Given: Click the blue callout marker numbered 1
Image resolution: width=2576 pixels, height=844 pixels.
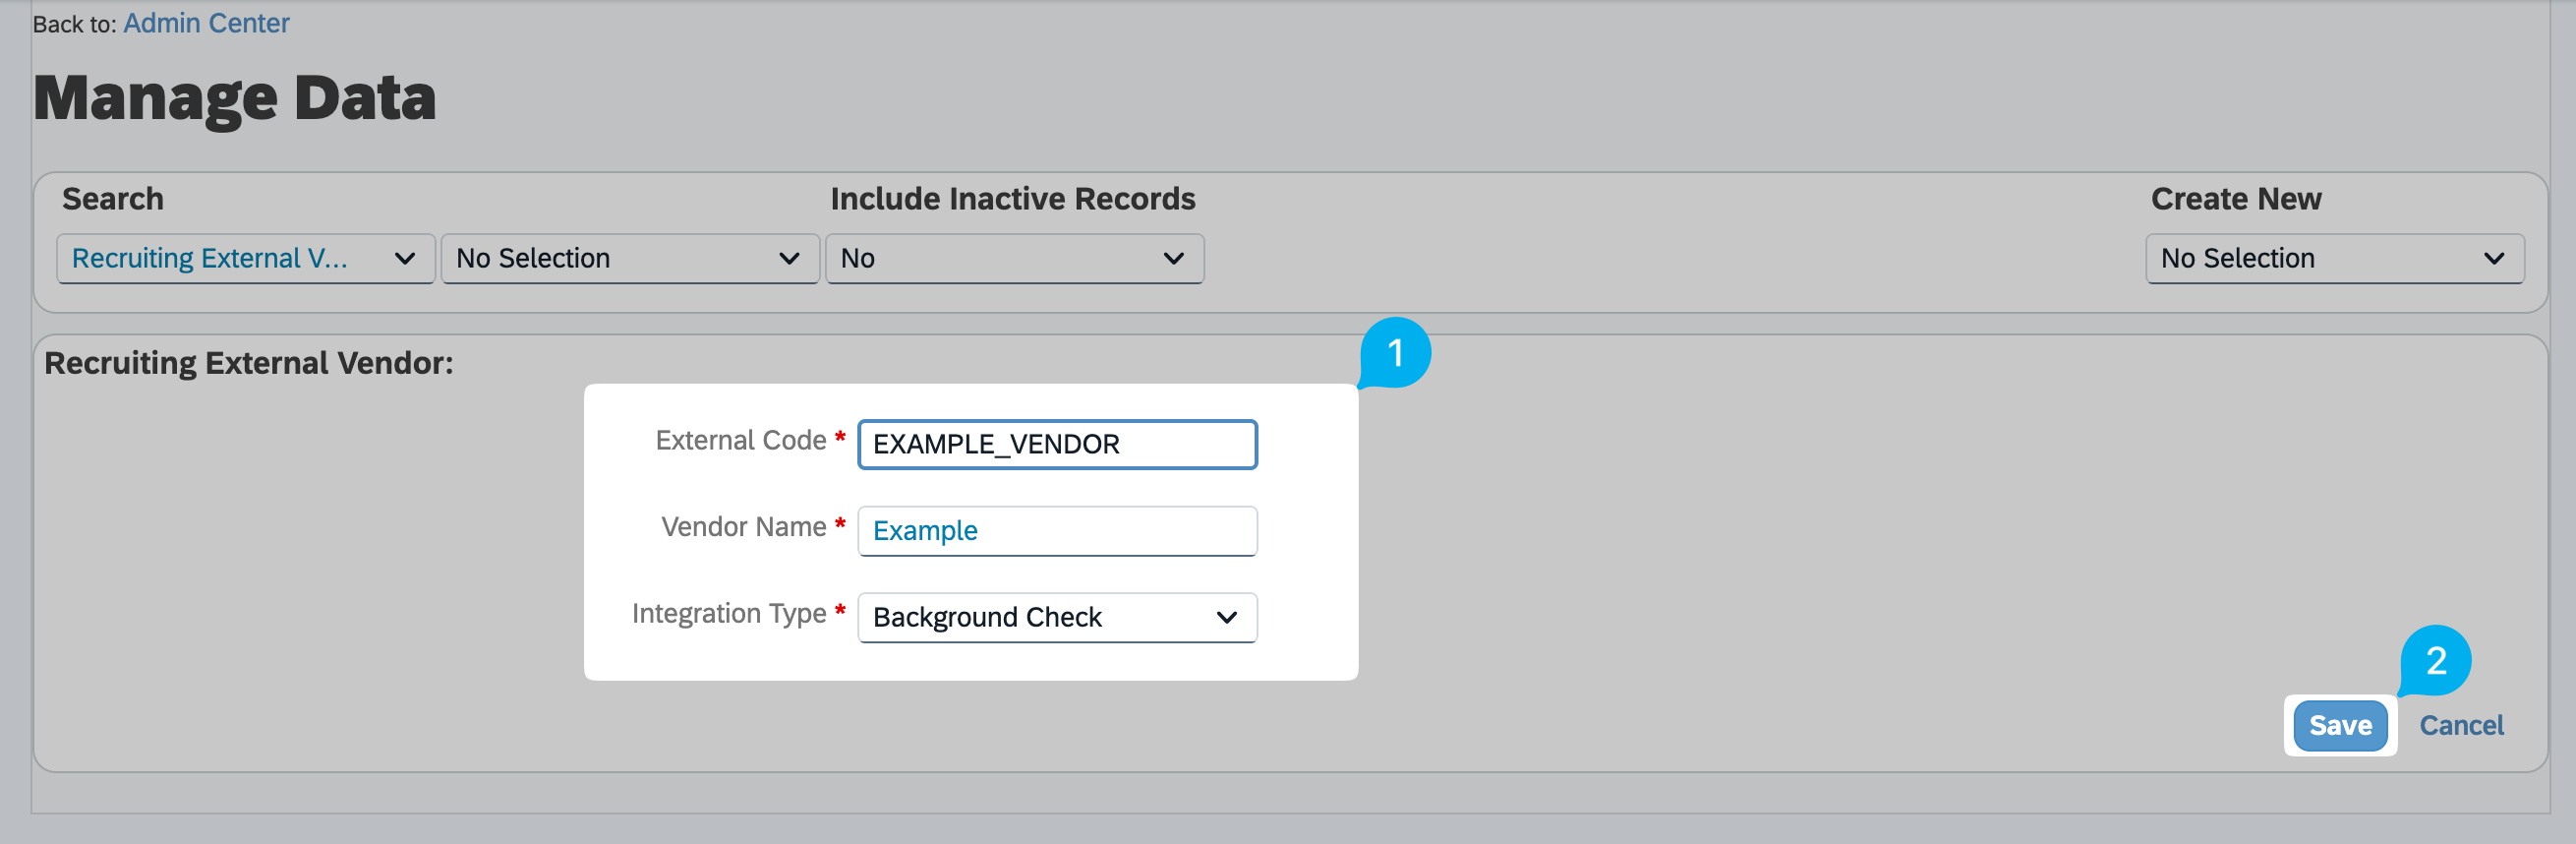Looking at the screenshot, I should click(x=1395, y=353).
